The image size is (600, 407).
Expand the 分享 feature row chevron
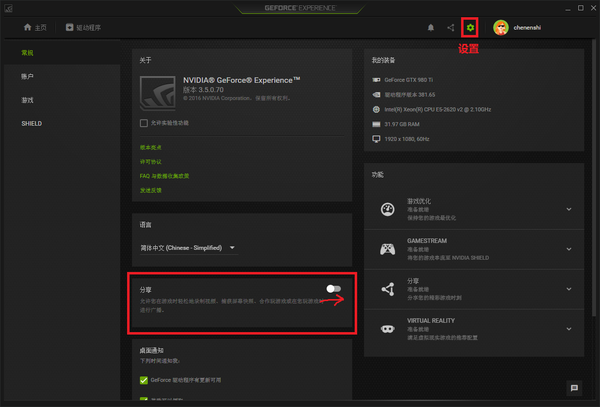tap(569, 289)
